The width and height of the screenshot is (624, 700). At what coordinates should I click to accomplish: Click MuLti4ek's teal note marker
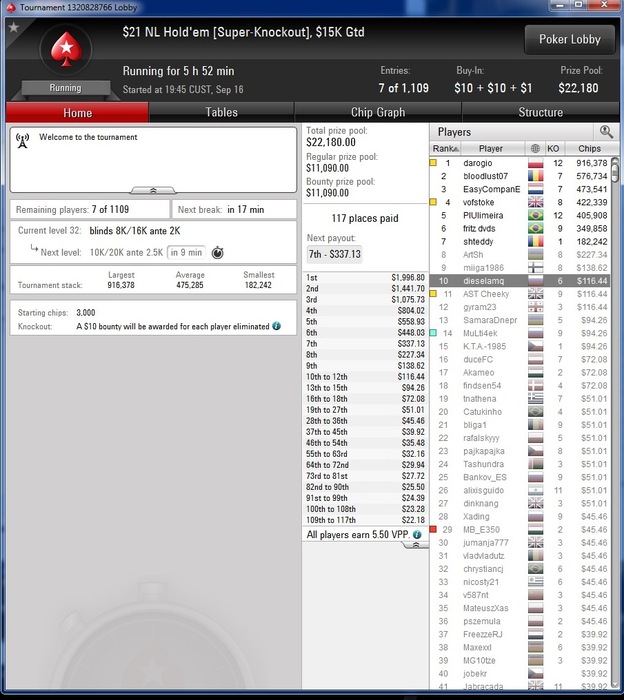click(x=433, y=333)
